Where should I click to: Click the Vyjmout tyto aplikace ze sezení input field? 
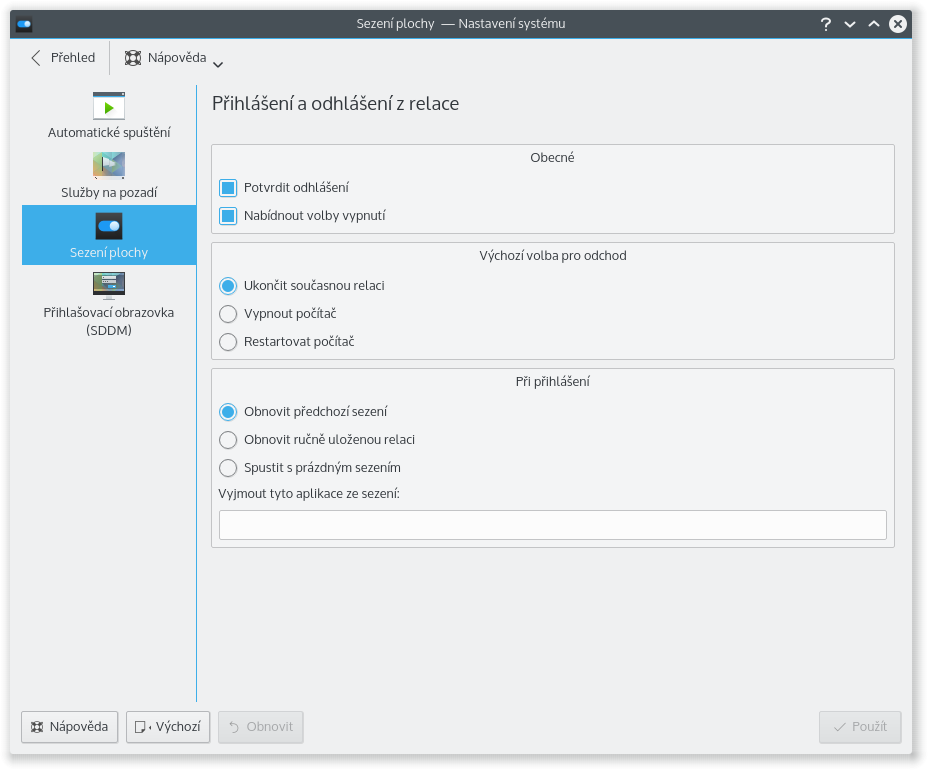(552, 525)
